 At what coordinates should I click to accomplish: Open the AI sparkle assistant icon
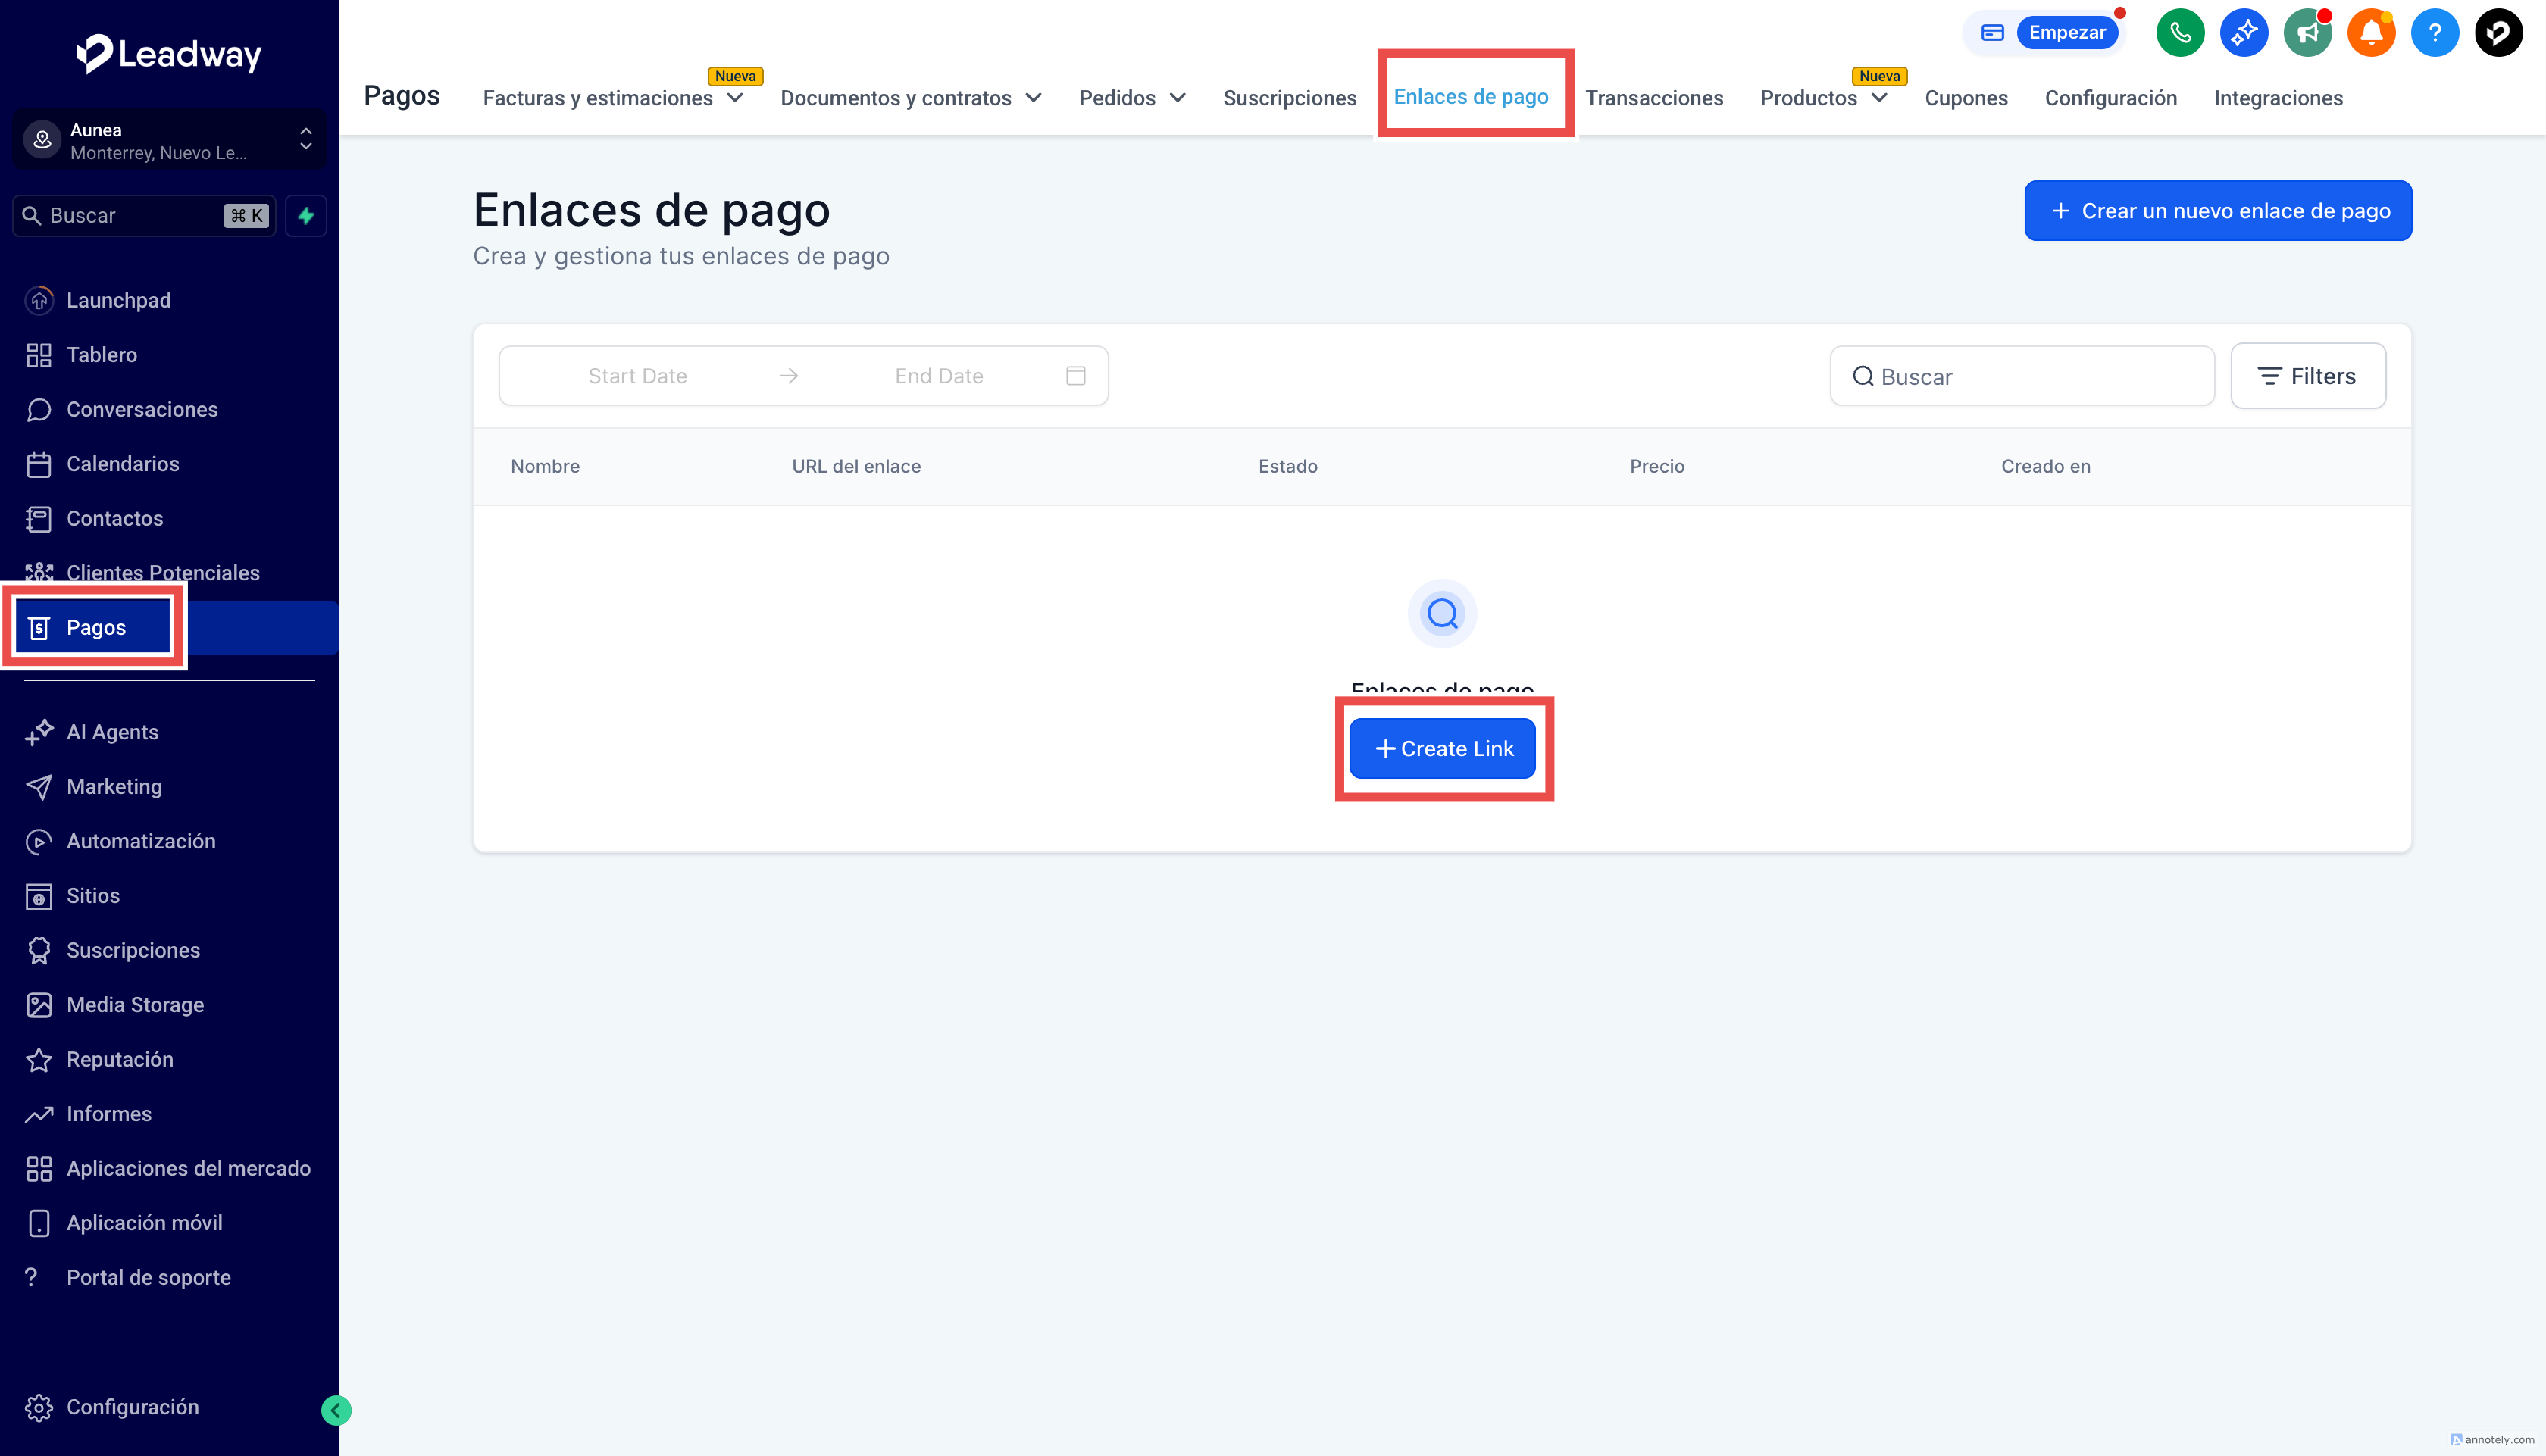coord(2243,33)
